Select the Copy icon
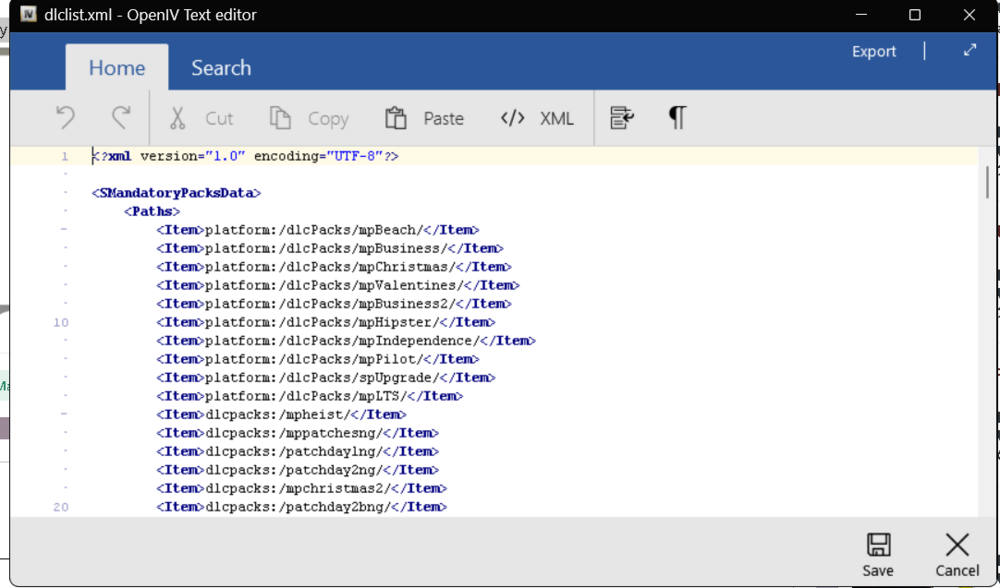This screenshot has width=1000, height=588. pyautogui.click(x=281, y=117)
